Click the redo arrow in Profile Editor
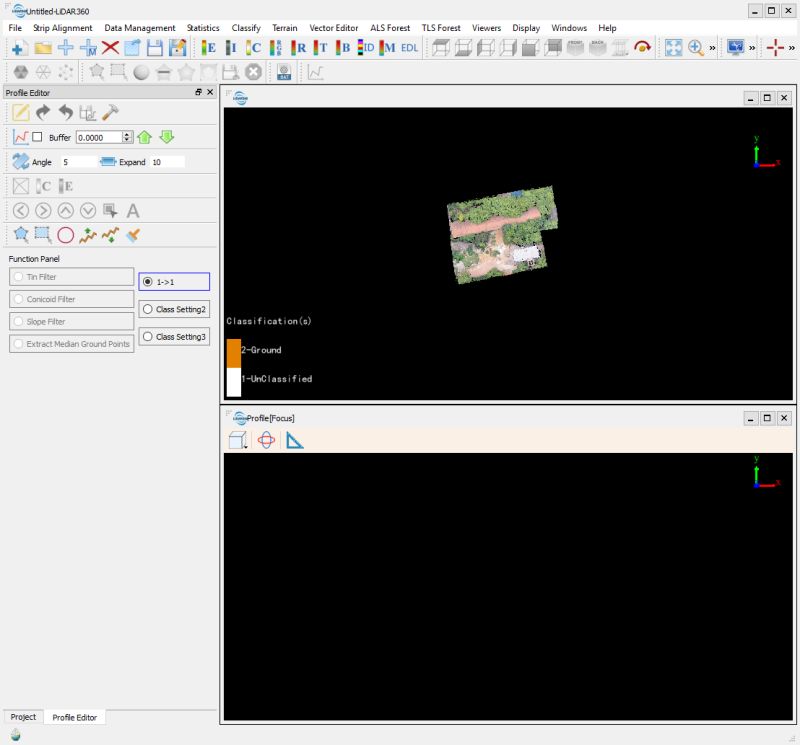Viewport: 800px width, 745px height. [x=41, y=112]
